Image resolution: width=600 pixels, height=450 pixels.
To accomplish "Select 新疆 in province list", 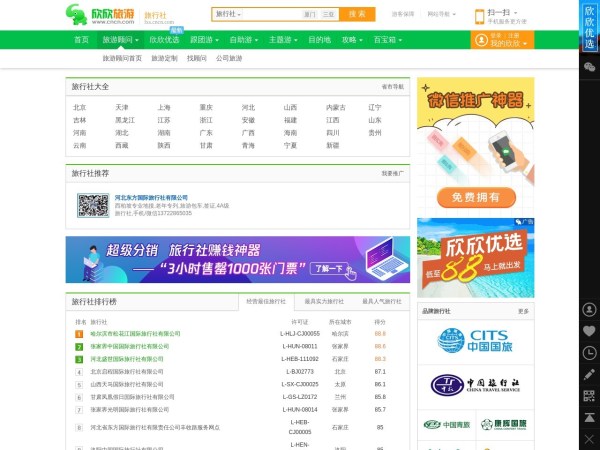I will 333,145.
